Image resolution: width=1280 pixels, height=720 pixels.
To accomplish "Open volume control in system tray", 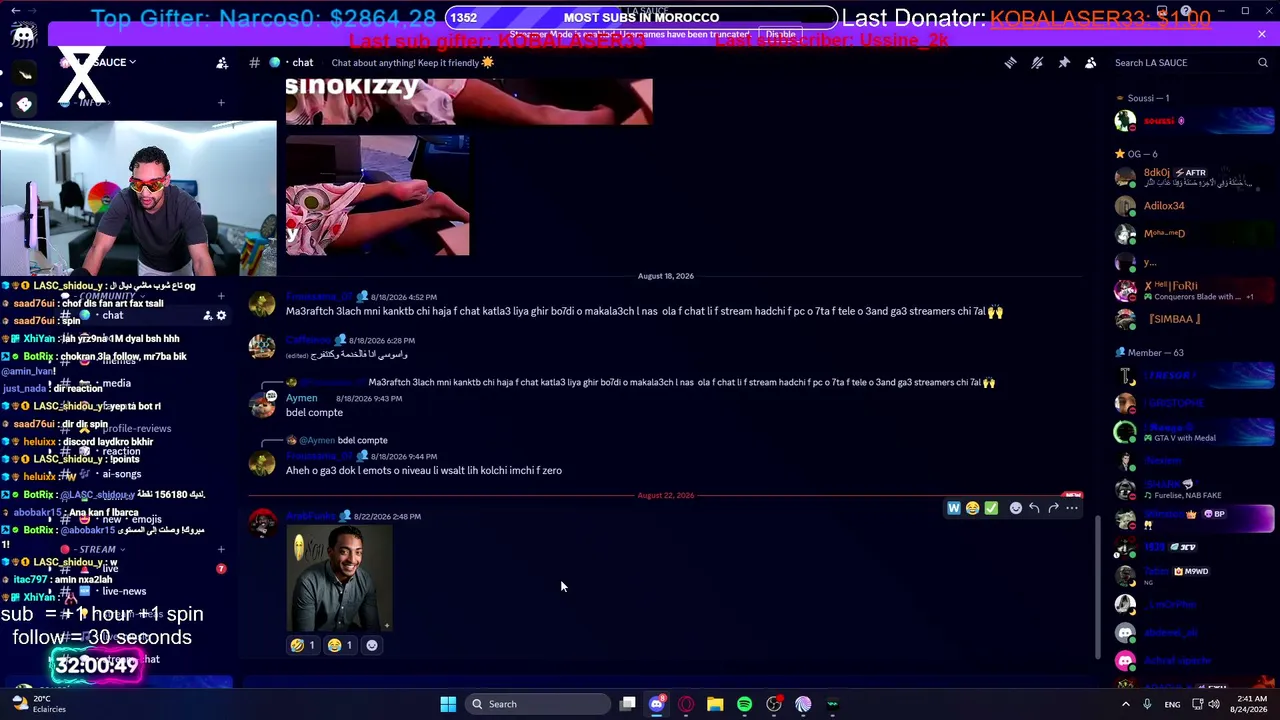I will click(x=1215, y=704).
